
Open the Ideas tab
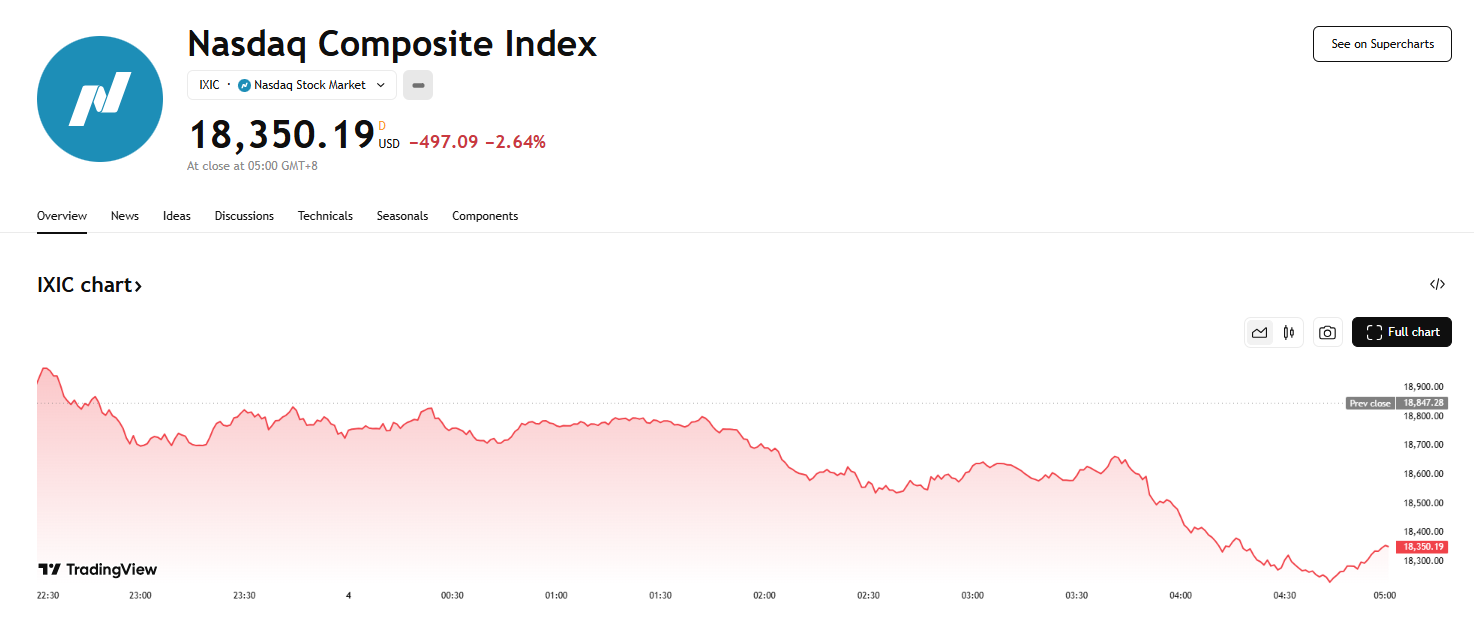[x=177, y=216]
